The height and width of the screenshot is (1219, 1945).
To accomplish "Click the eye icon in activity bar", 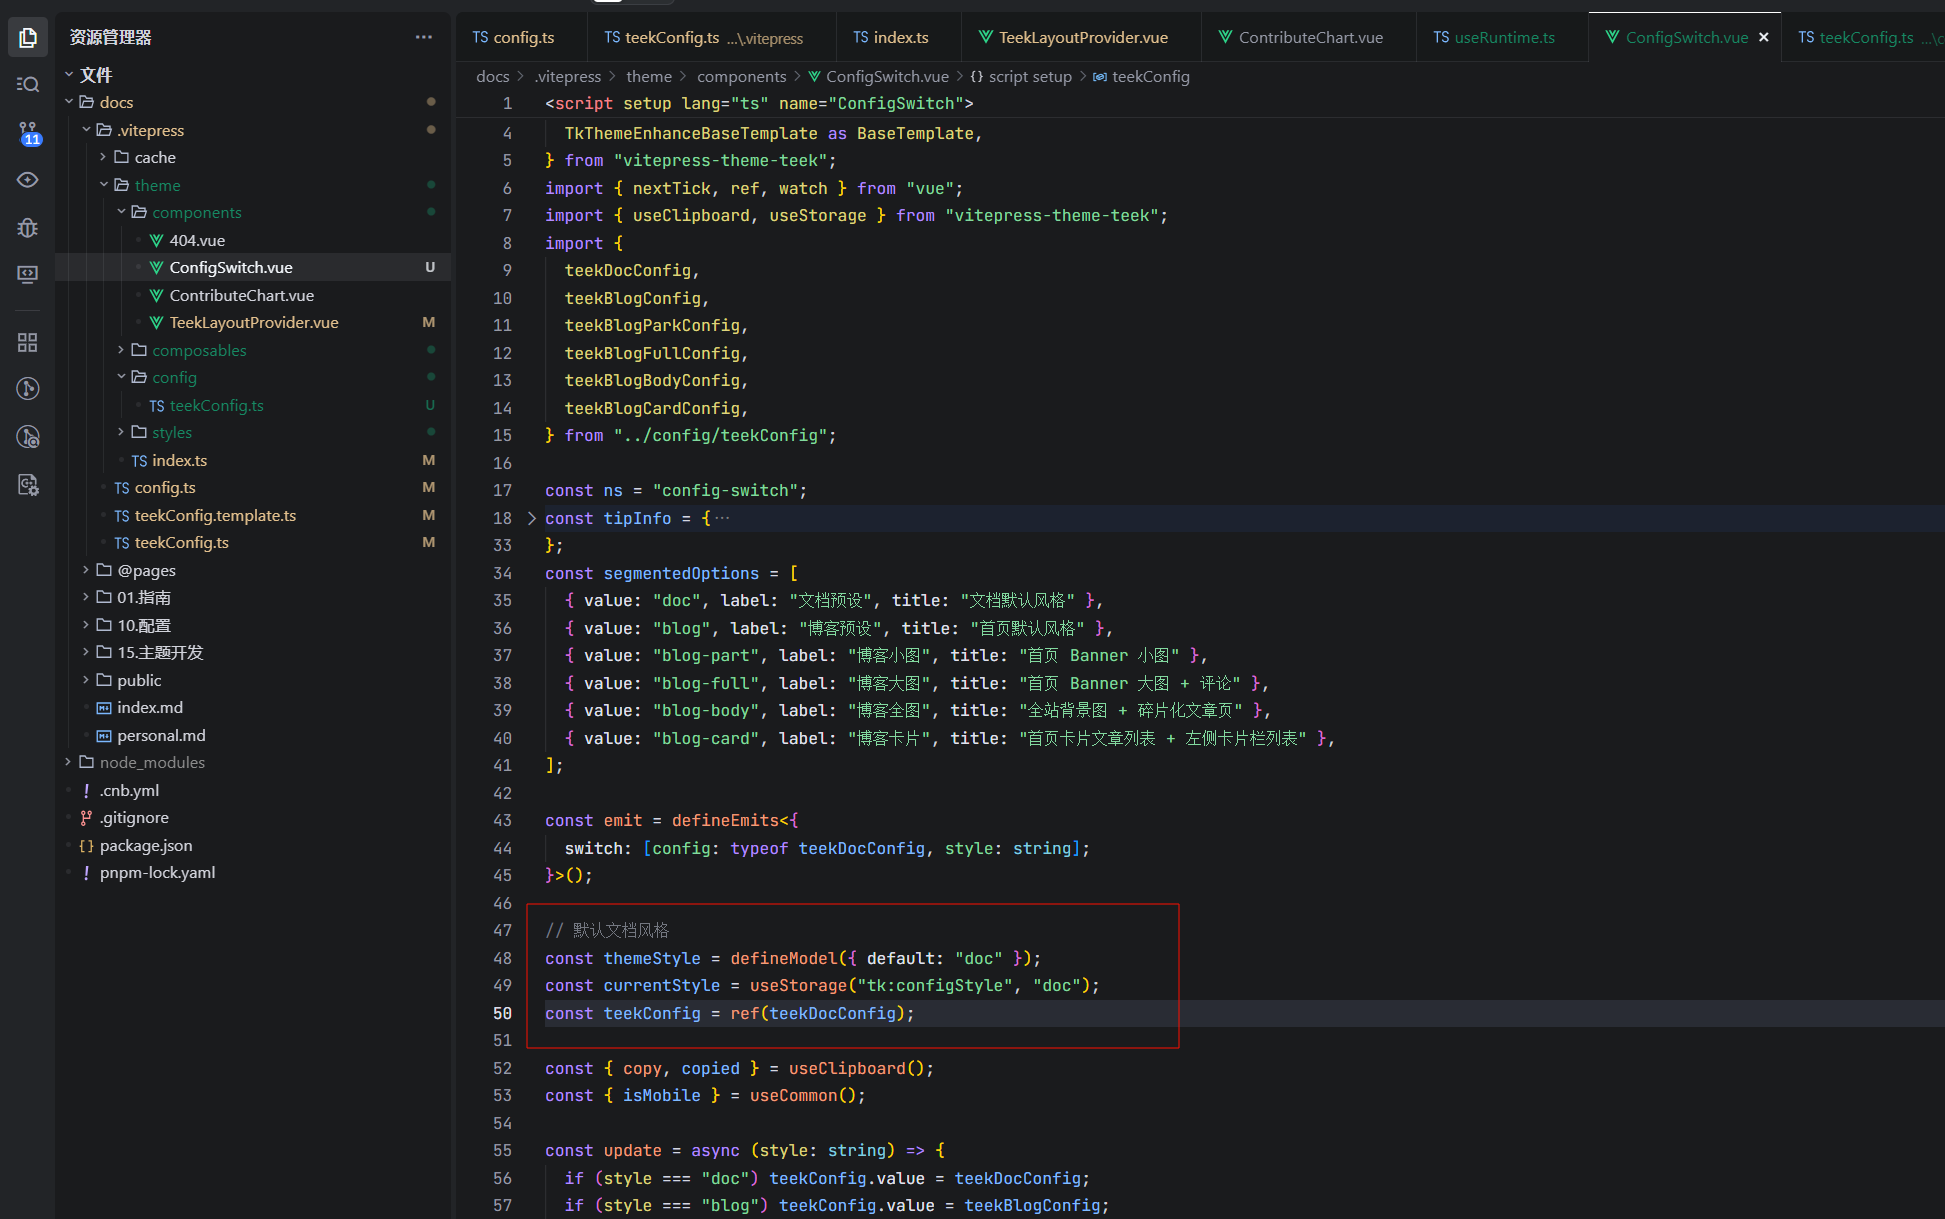I will tap(28, 180).
